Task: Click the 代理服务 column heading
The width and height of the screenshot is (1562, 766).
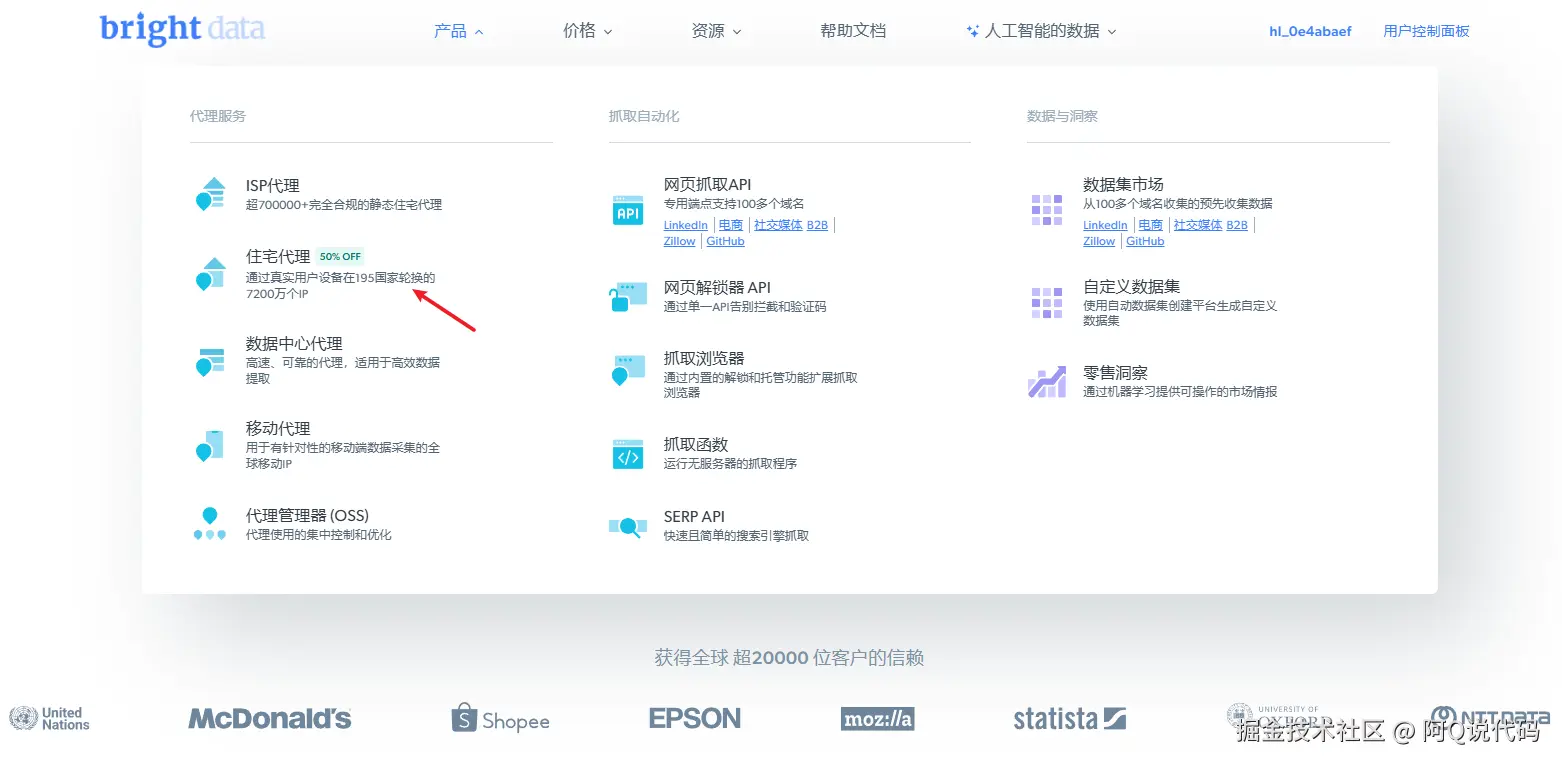Action: [218, 116]
